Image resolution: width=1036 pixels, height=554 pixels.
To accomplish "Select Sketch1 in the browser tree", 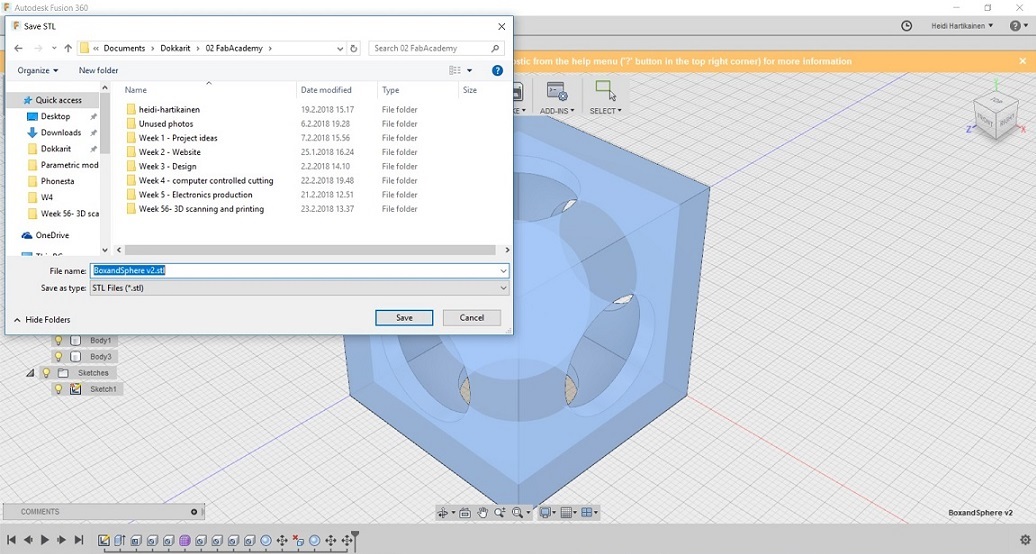I will 103,389.
